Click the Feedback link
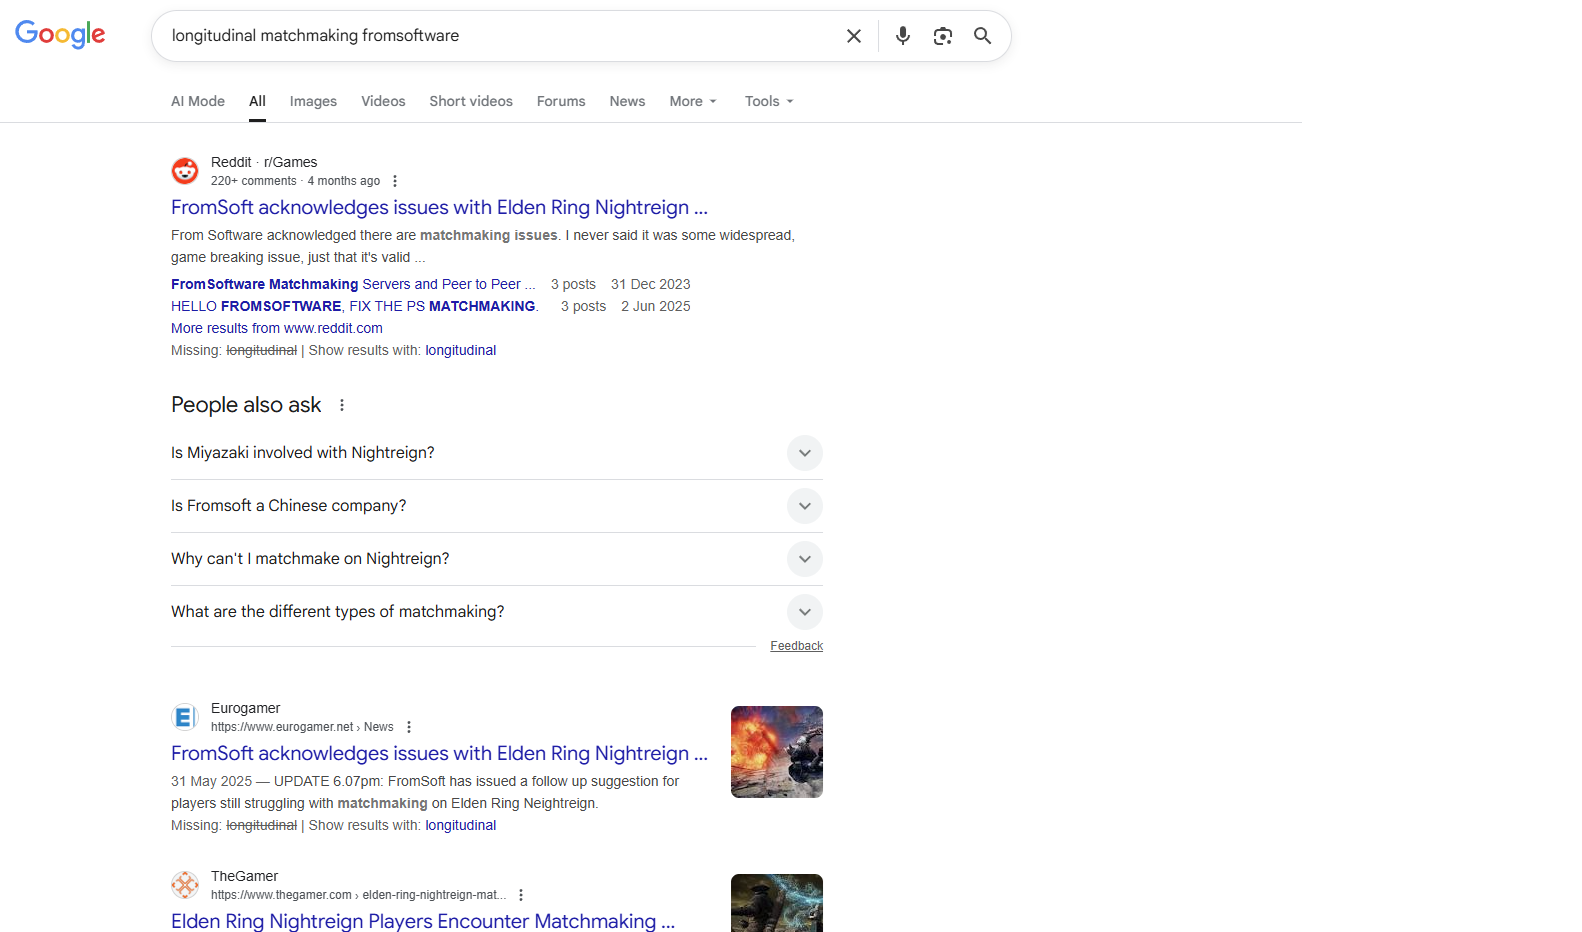Screen dimensions: 1582x932 coord(796,646)
